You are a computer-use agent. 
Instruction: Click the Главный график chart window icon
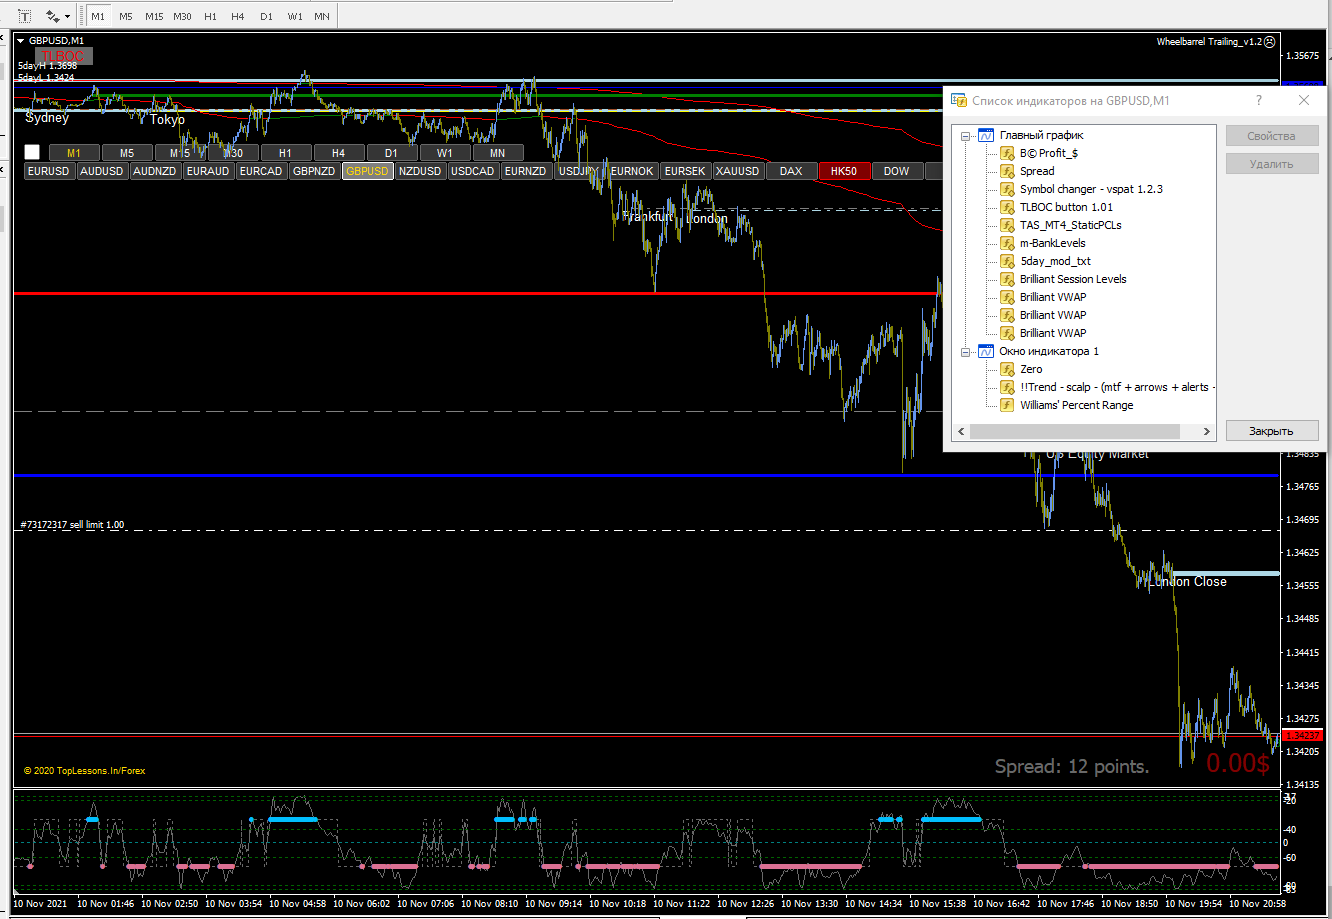(x=985, y=135)
